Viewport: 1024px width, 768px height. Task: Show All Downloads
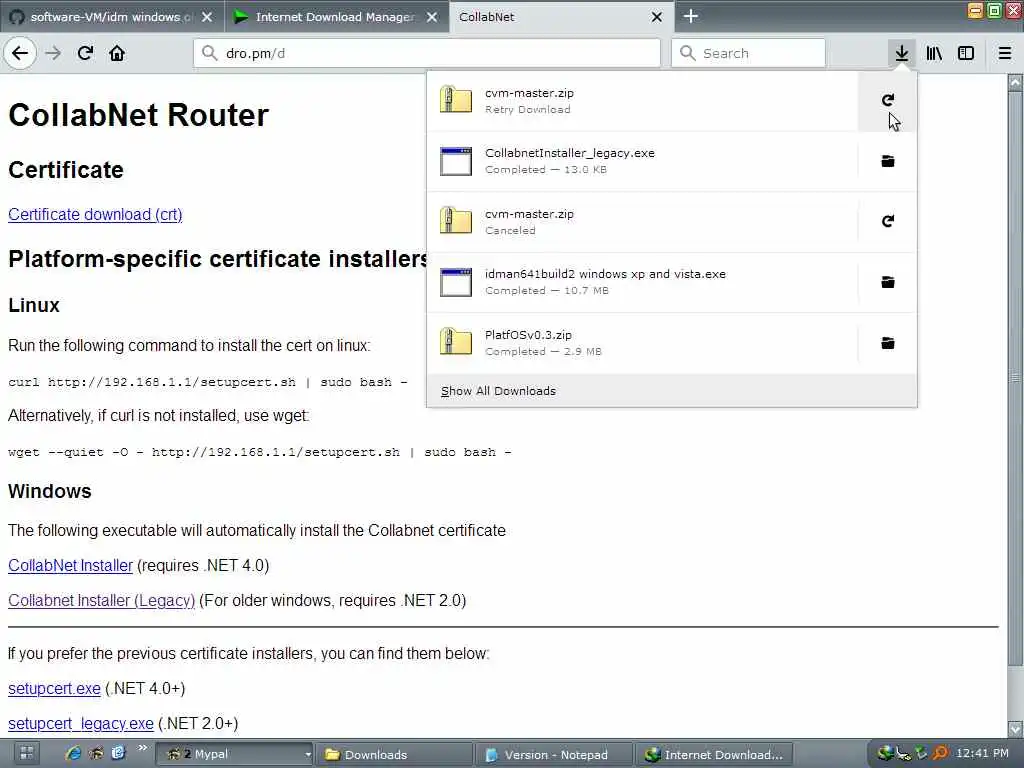(x=498, y=391)
